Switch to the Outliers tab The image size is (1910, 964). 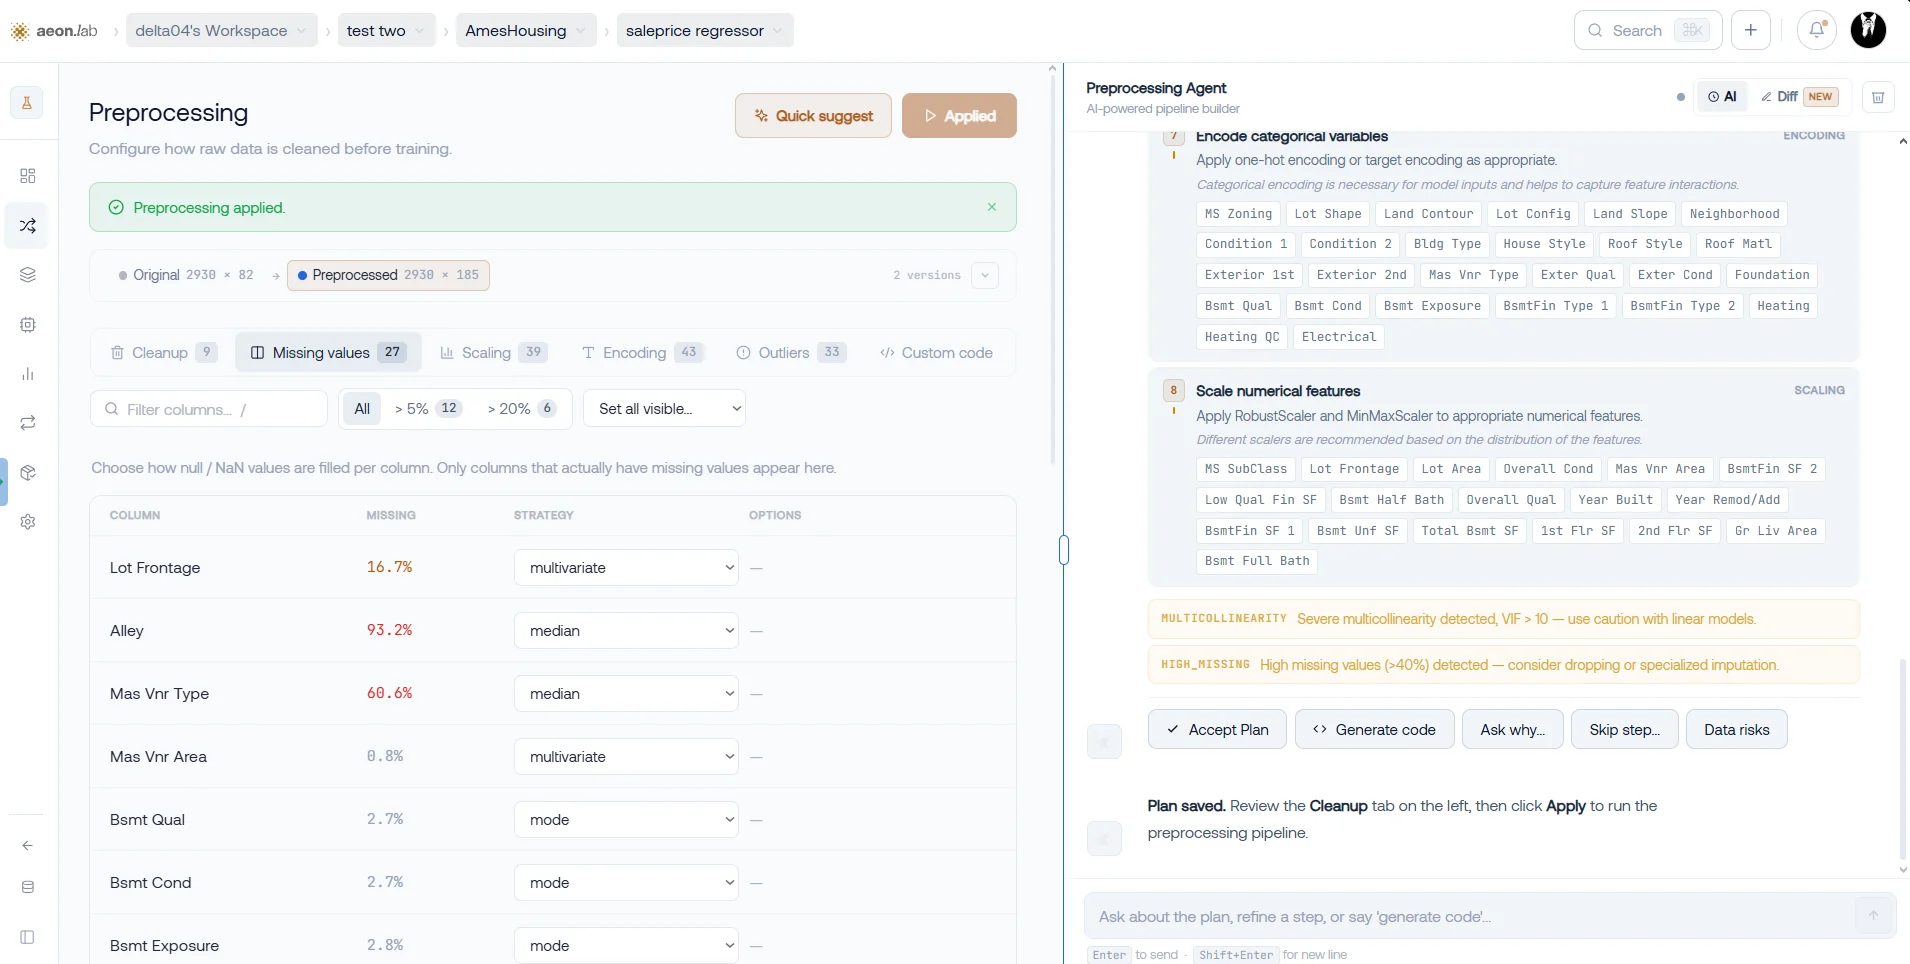click(791, 353)
